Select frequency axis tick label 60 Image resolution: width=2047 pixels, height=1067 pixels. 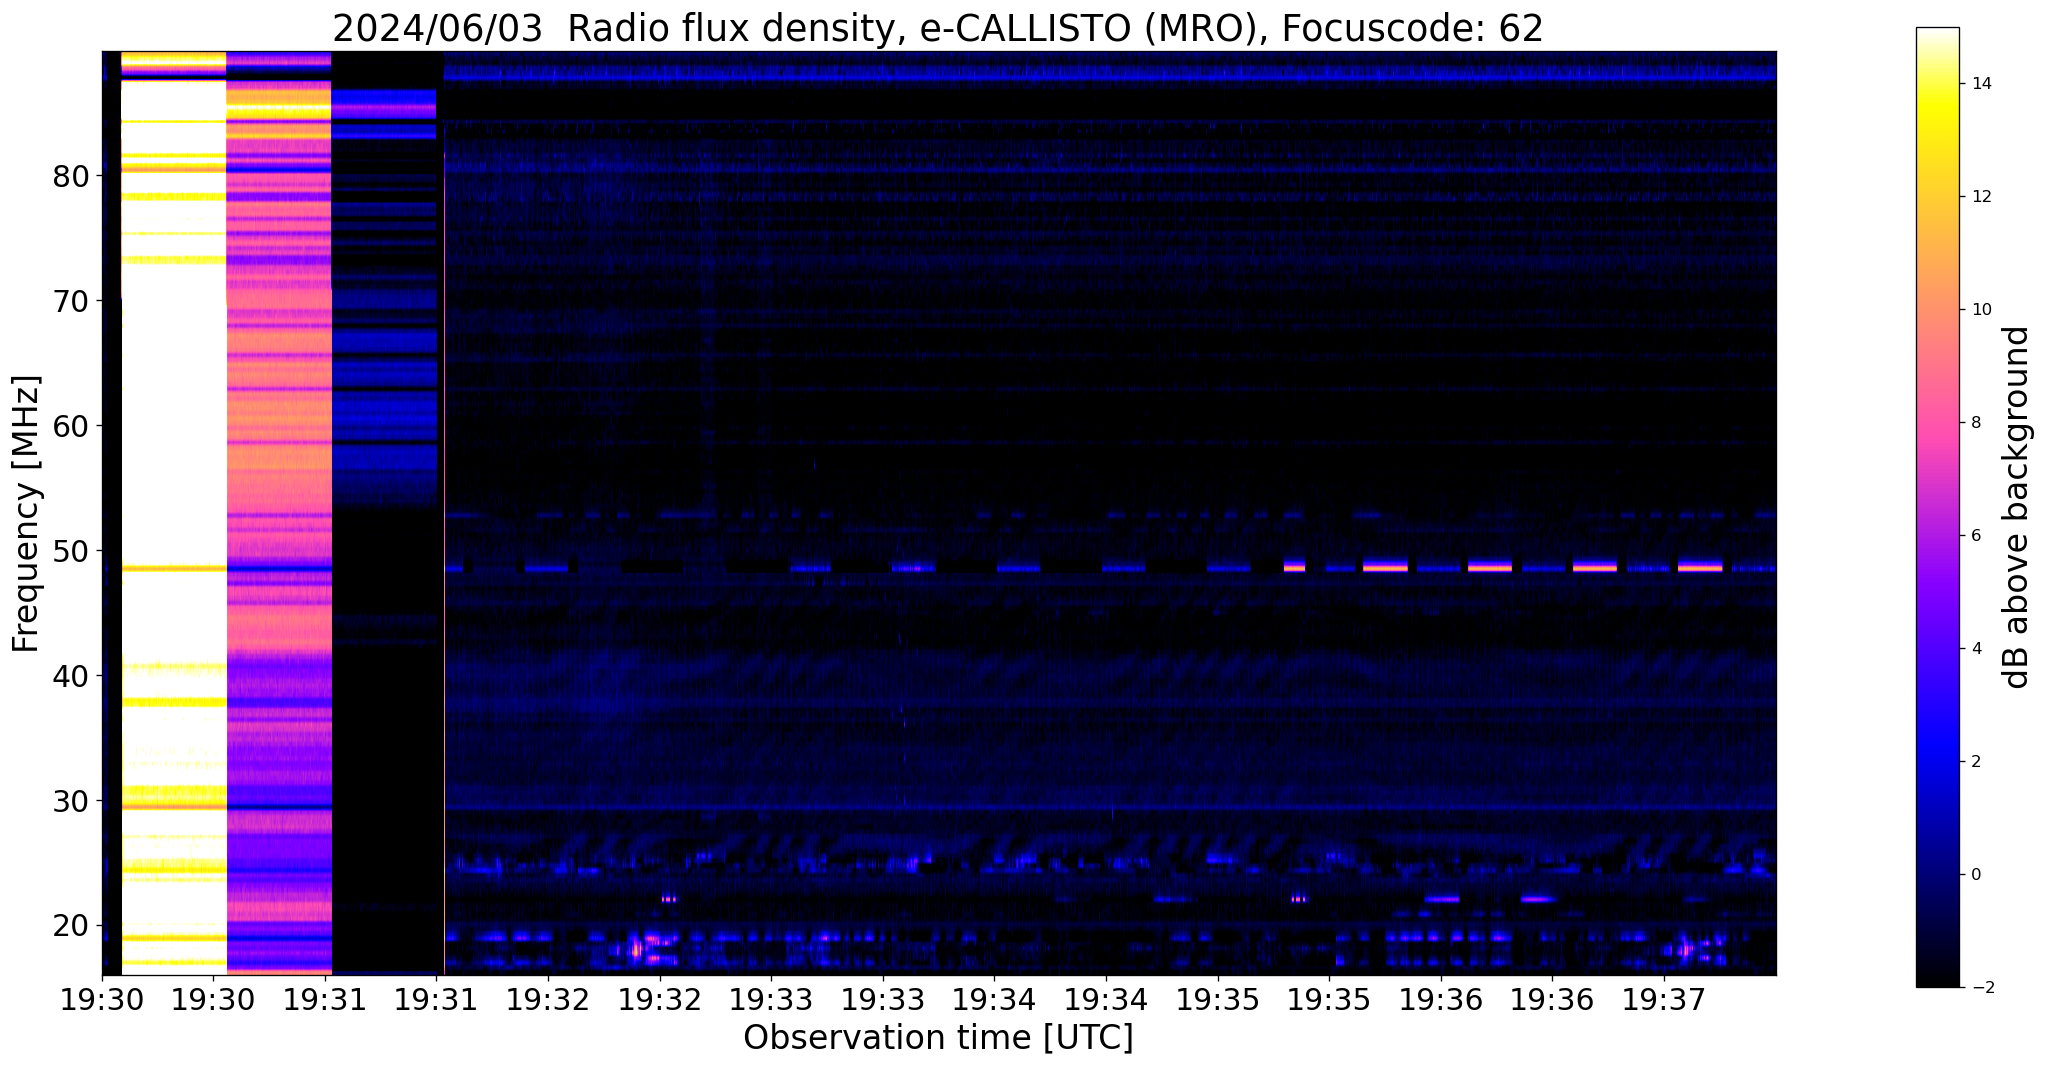[72, 426]
